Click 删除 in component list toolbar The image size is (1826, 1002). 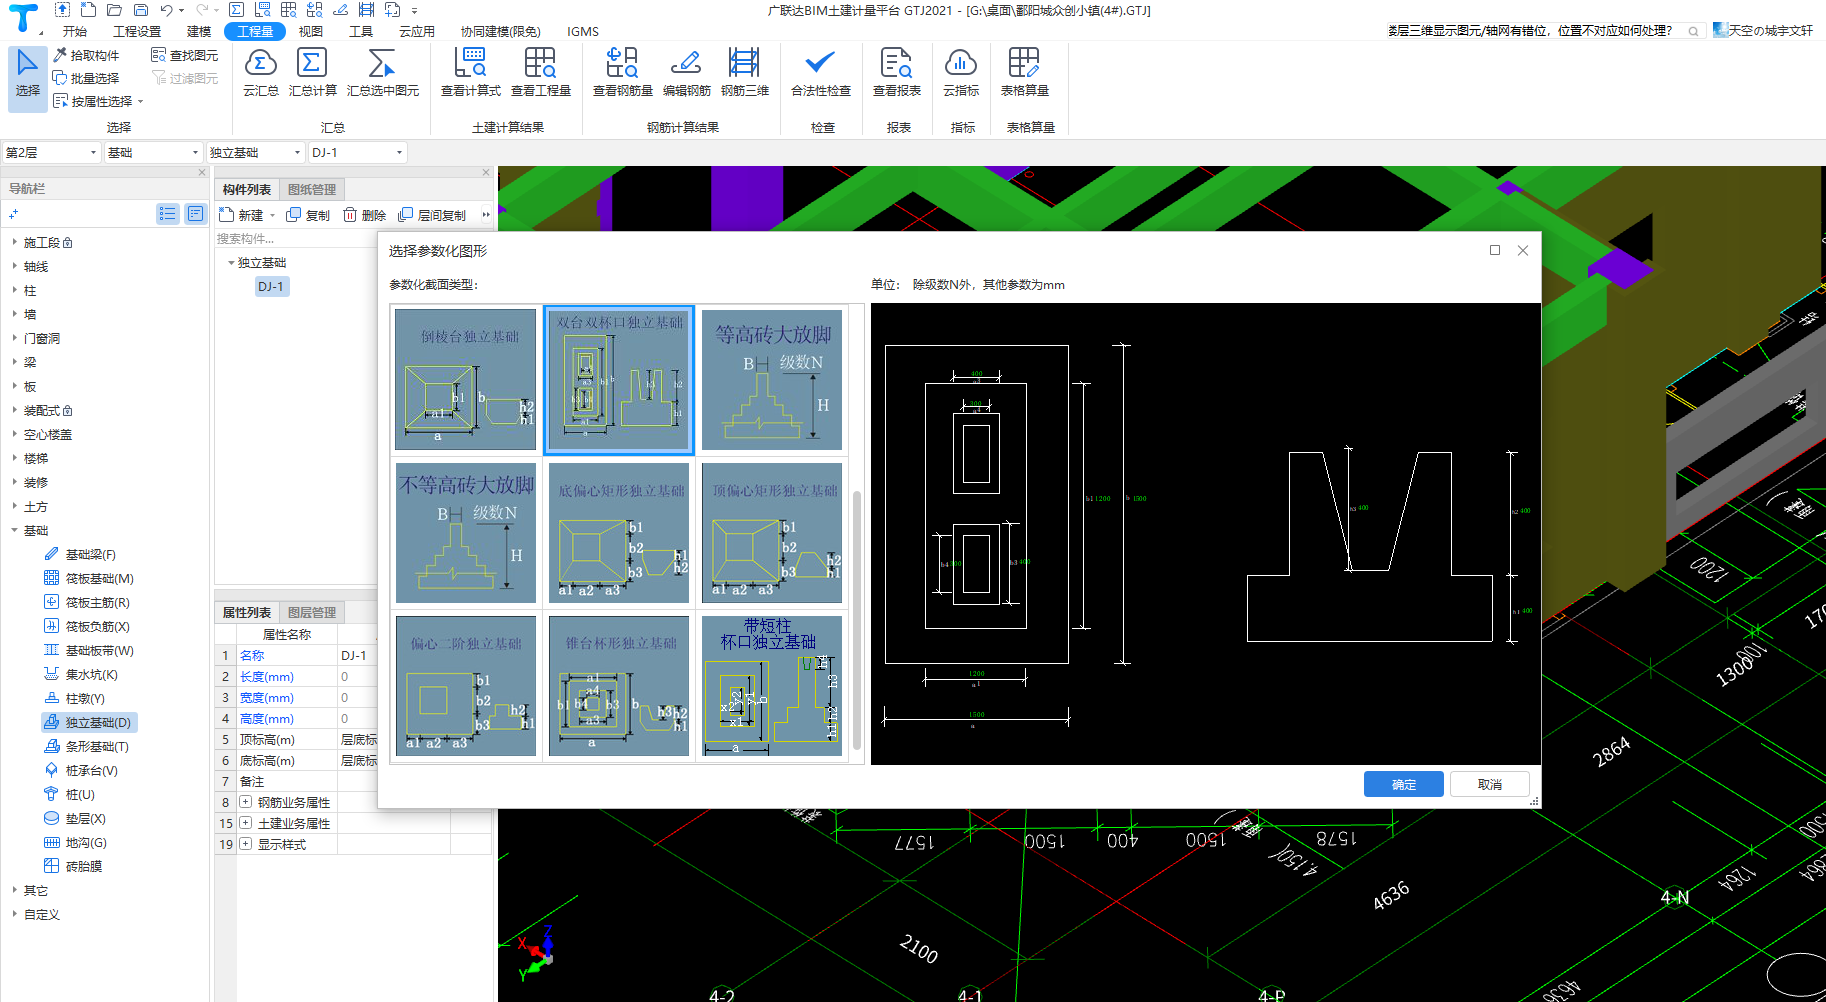pyautogui.click(x=364, y=215)
